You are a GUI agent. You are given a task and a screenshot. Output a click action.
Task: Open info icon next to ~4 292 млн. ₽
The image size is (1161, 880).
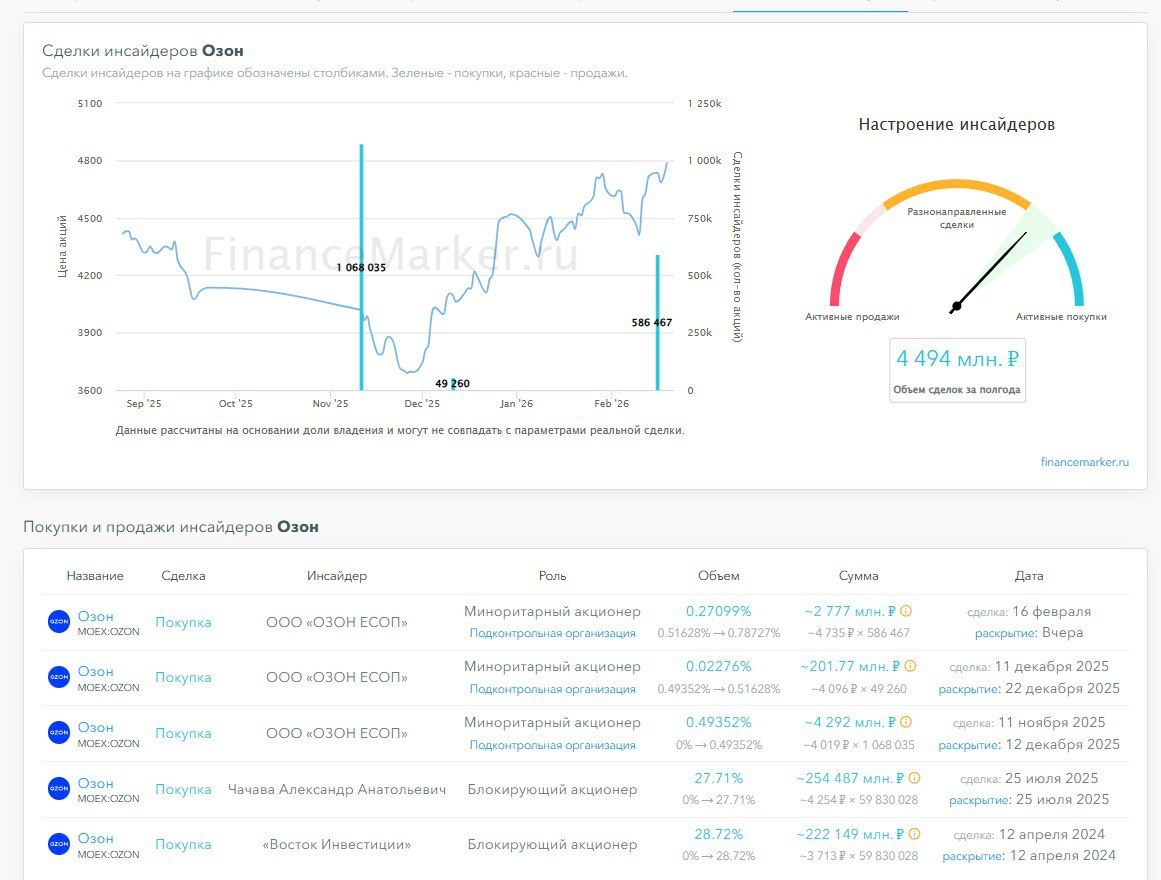[906, 722]
